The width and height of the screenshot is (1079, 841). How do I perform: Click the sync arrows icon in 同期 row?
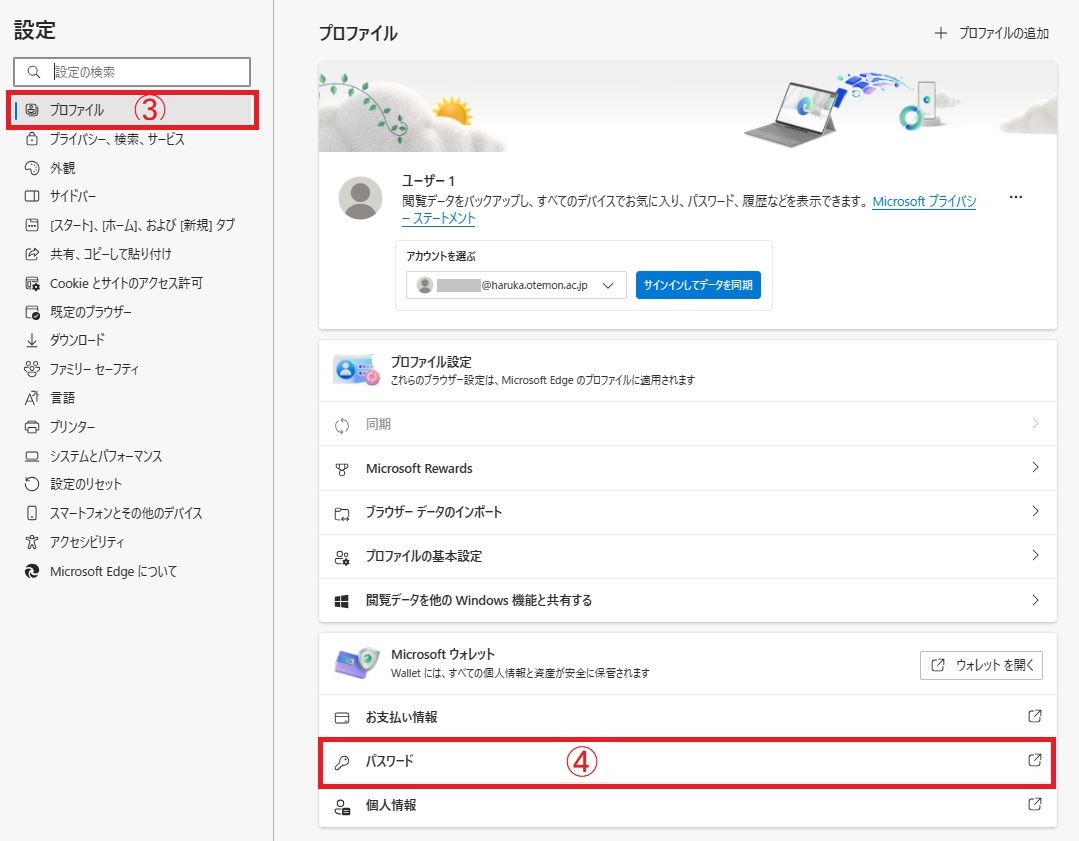click(341, 425)
